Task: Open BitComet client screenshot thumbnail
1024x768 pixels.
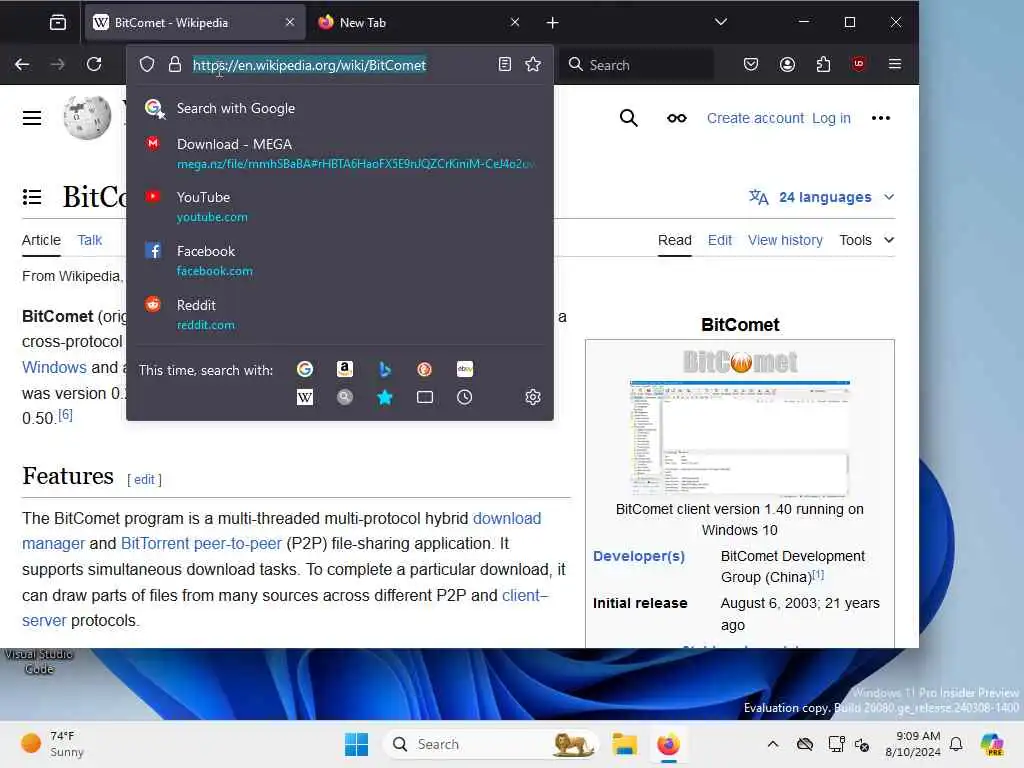Action: 739,437
